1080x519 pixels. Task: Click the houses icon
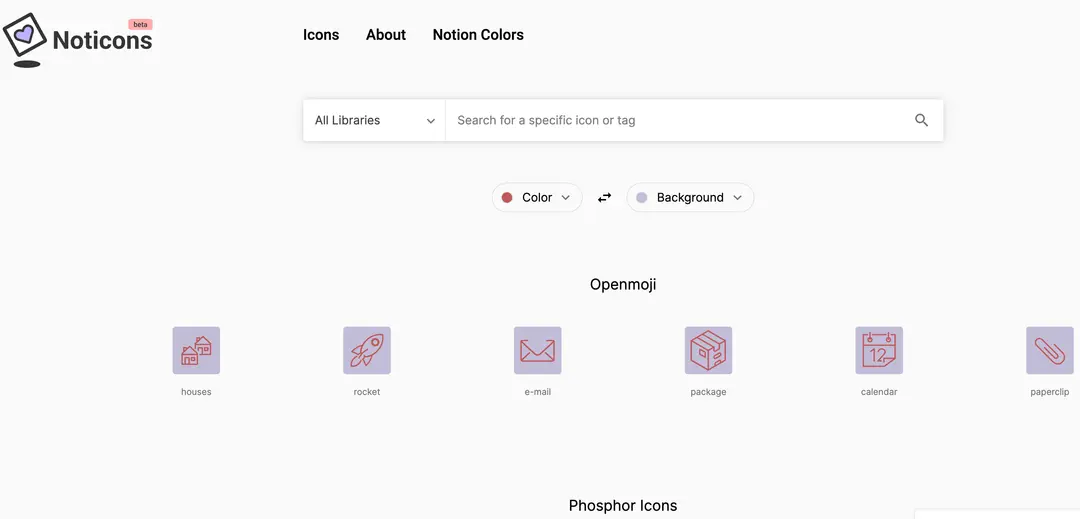click(x=196, y=350)
